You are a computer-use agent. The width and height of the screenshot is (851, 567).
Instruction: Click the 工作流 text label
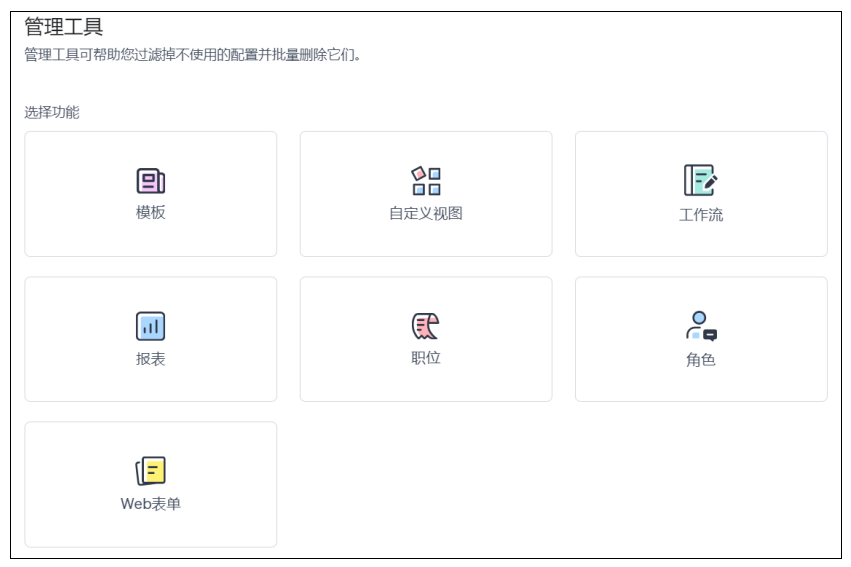[700, 215]
